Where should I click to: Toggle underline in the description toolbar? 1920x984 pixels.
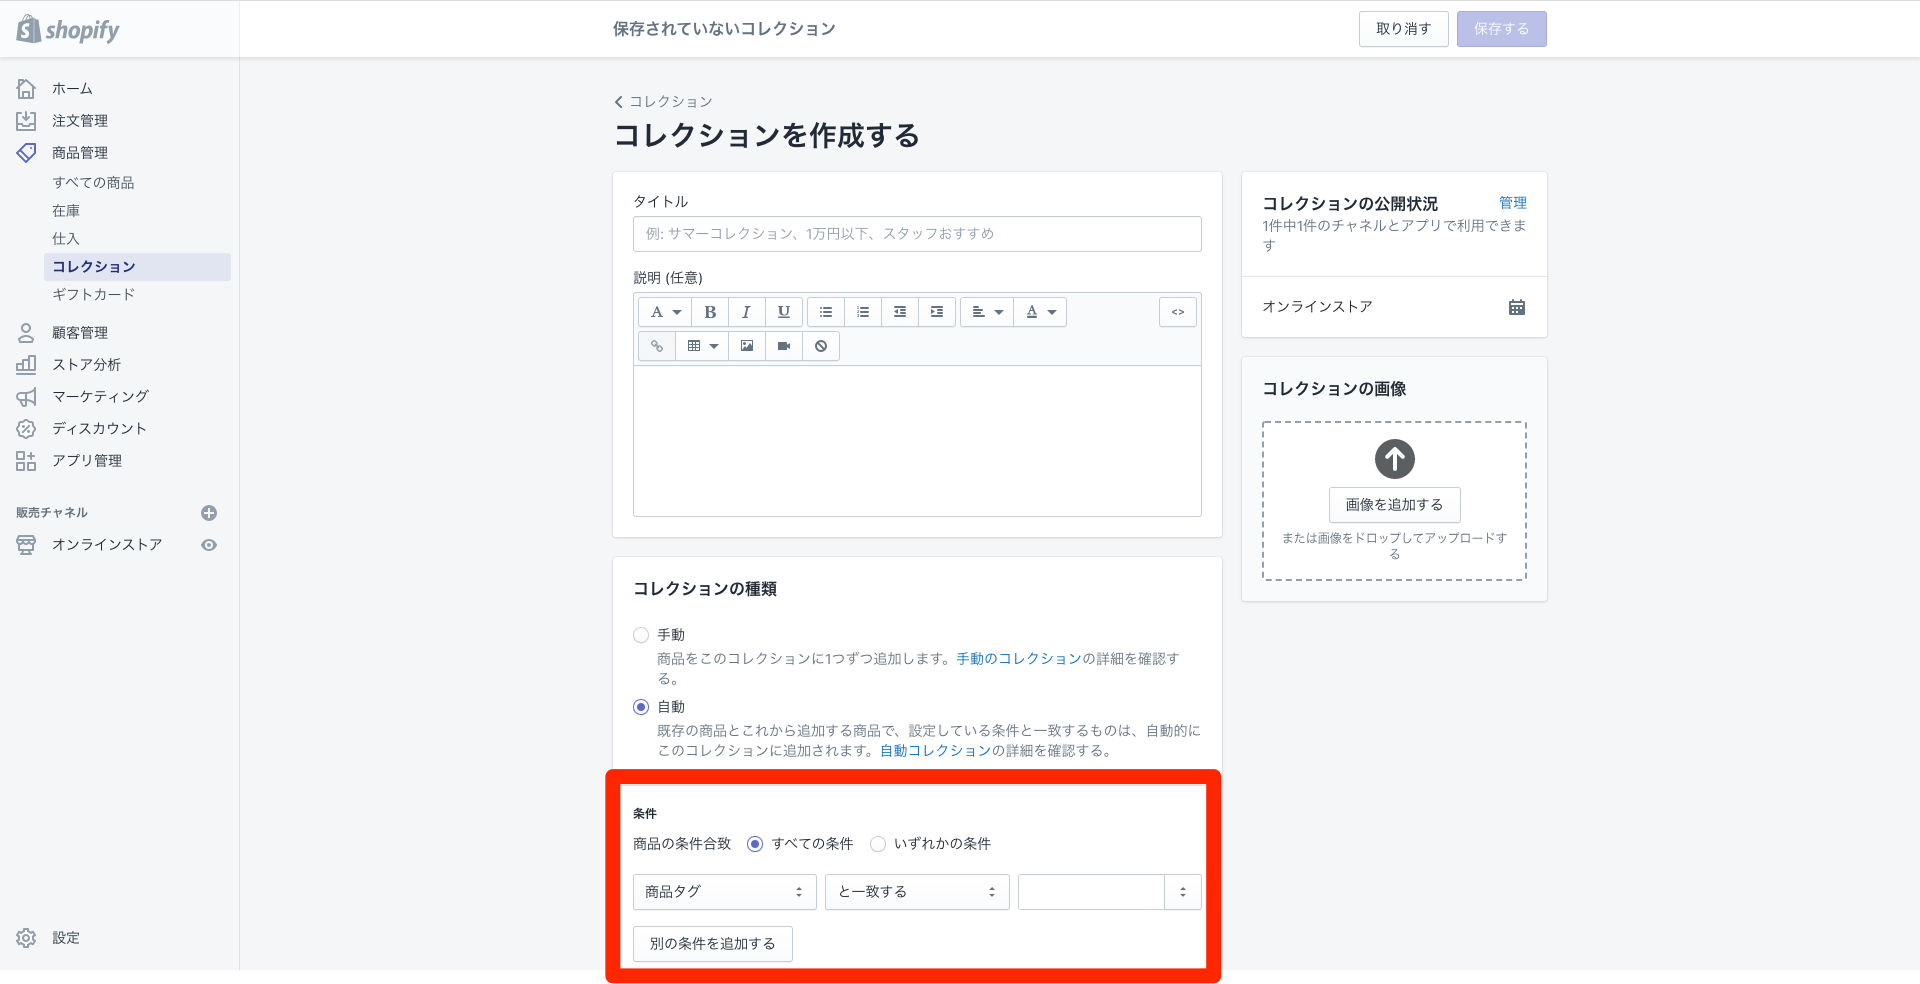click(783, 311)
